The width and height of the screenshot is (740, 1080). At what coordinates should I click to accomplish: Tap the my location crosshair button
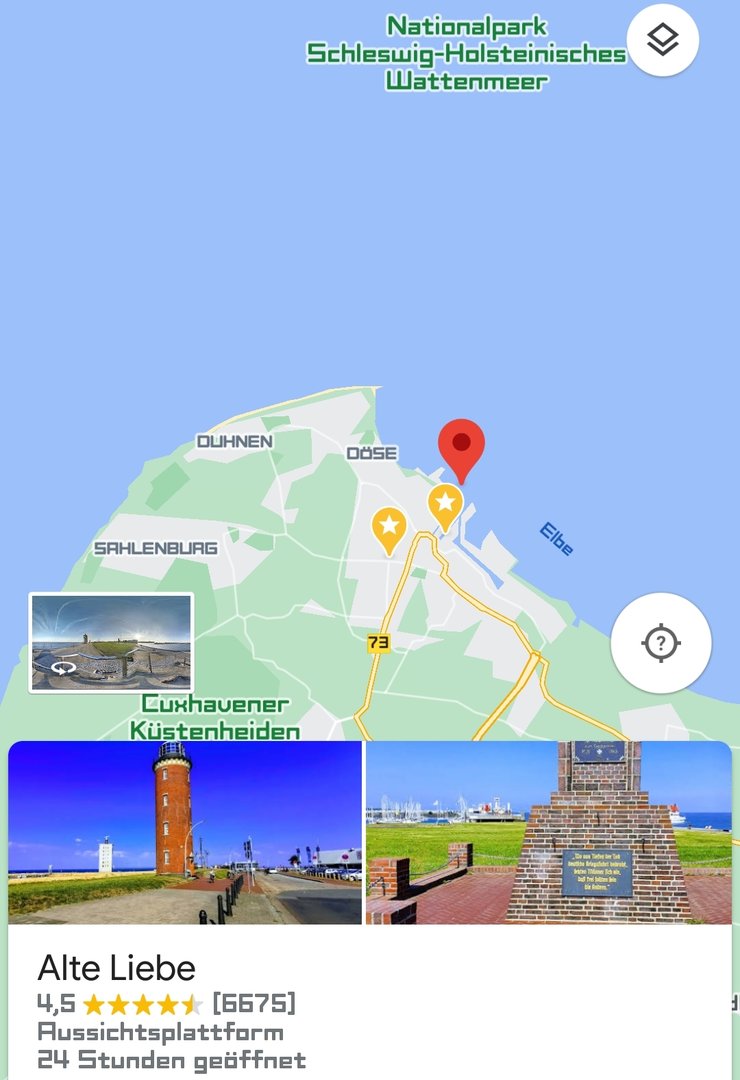tap(661, 643)
